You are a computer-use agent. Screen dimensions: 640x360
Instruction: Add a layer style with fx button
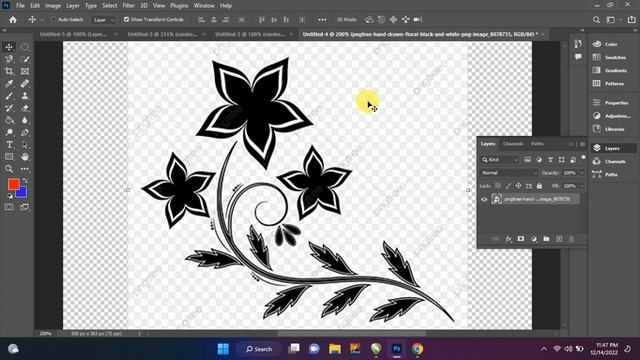(x=508, y=239)
